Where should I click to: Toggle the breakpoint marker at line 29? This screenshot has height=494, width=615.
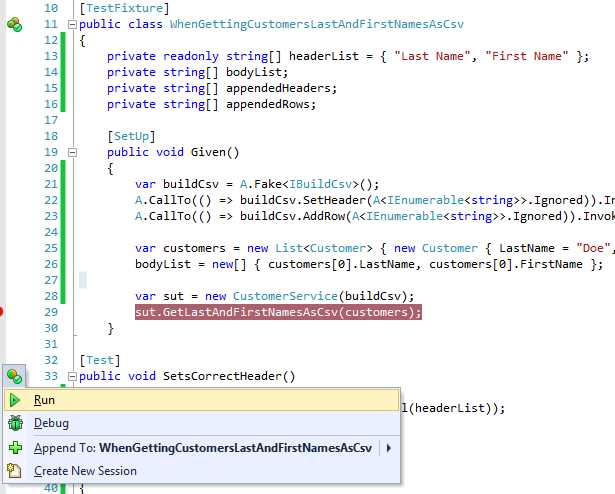tap(1, 312)
